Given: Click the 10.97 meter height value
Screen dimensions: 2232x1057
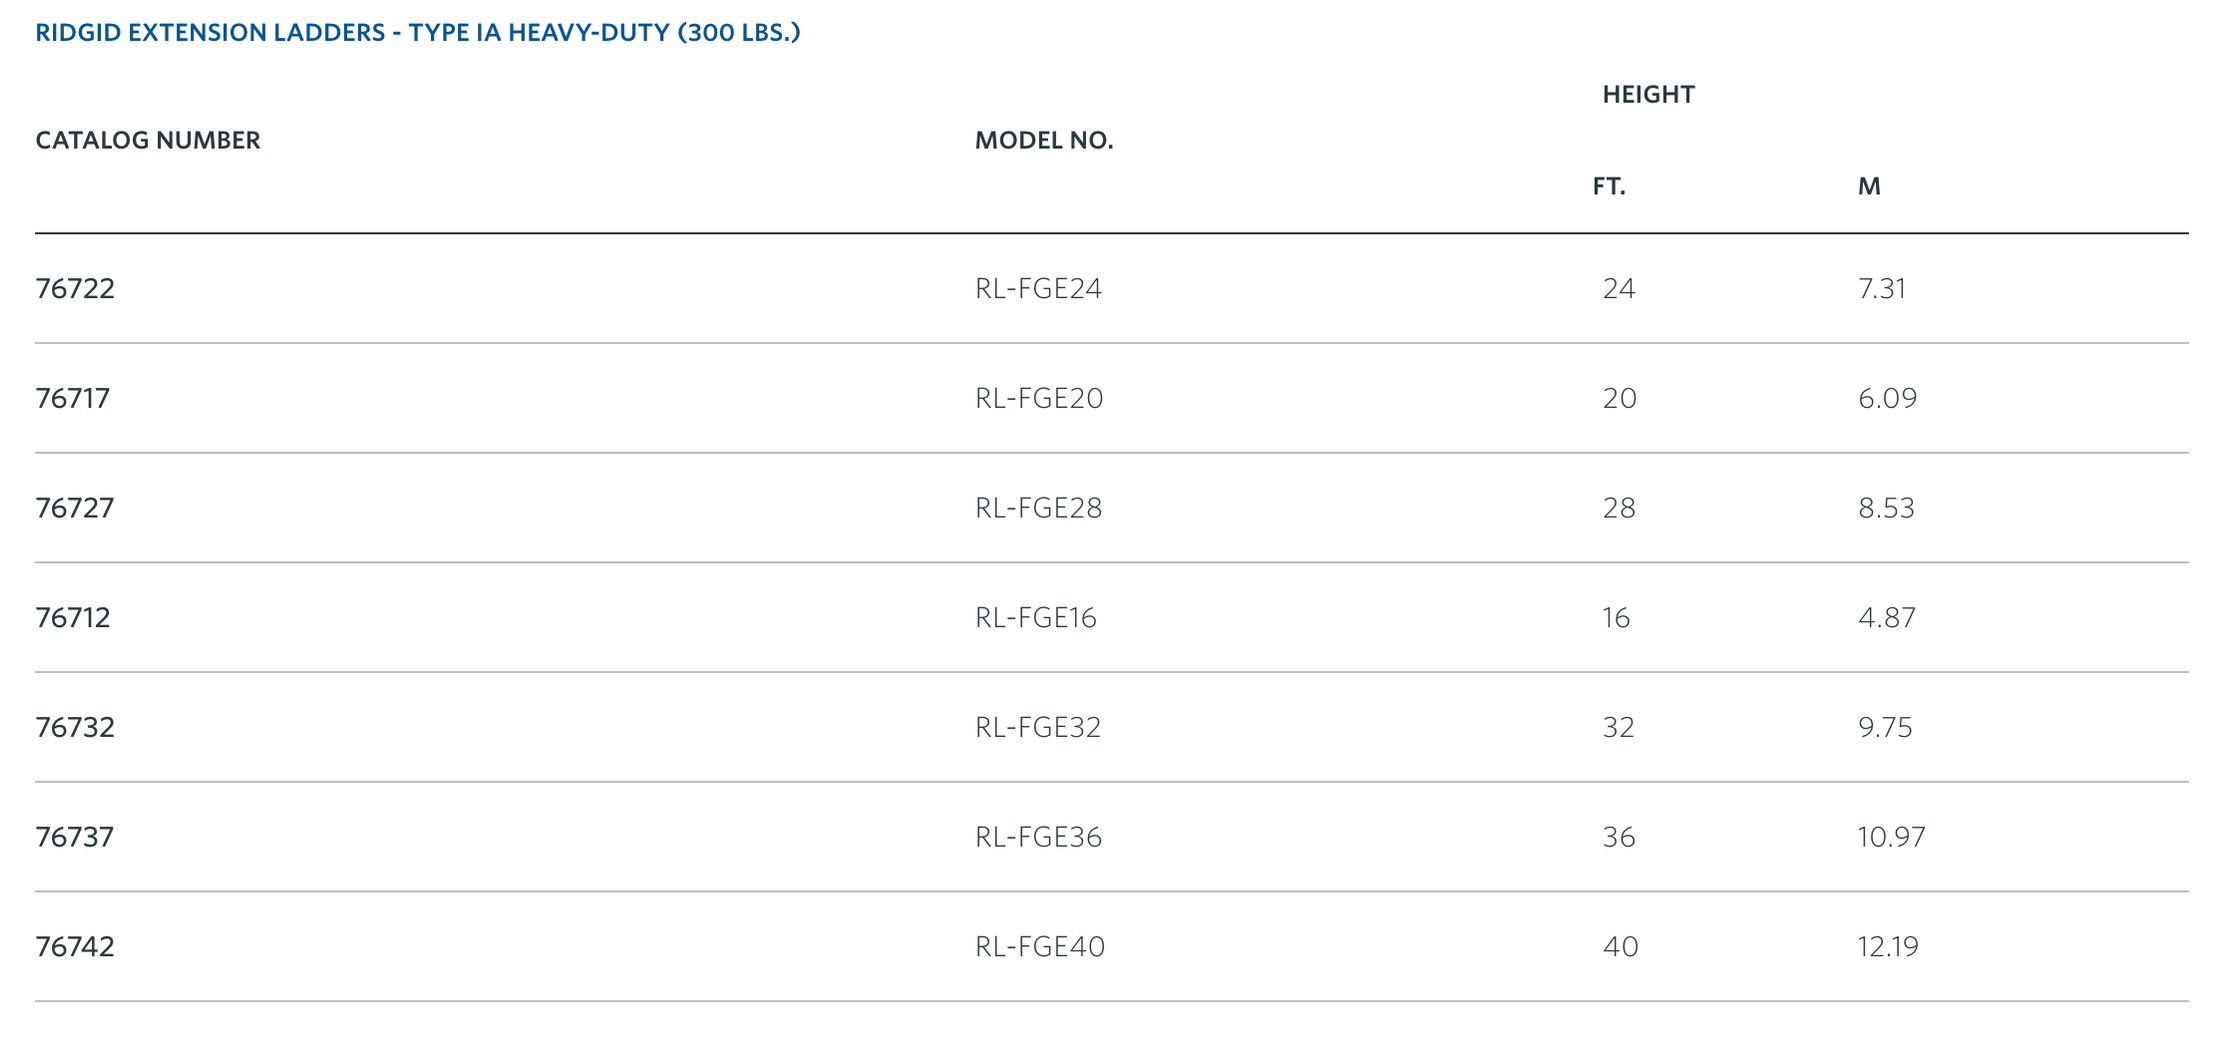Looking at the screenshot, I should [1891, 837].
